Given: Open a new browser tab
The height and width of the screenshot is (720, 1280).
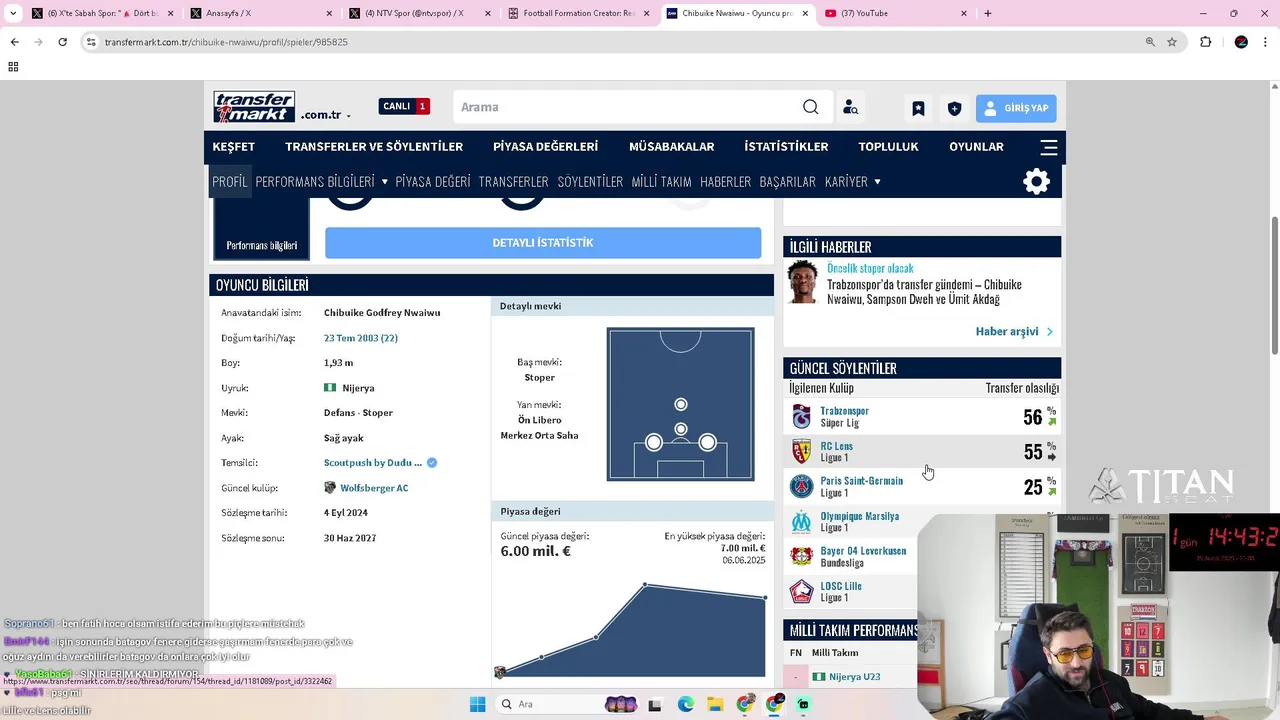Looking at the screenshot, I should 988,13.
